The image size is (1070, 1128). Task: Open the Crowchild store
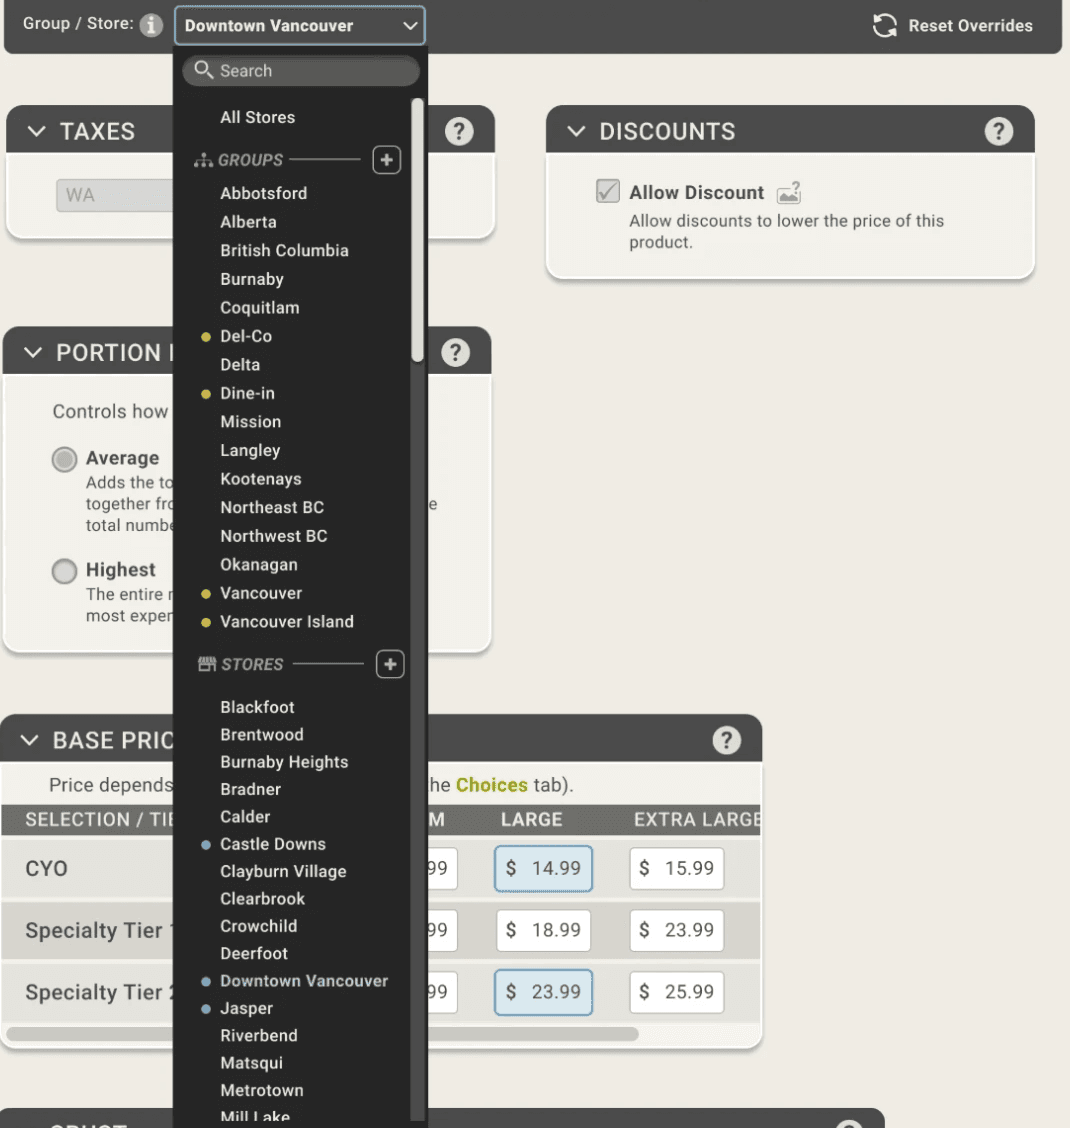click(x=258, y=926)
